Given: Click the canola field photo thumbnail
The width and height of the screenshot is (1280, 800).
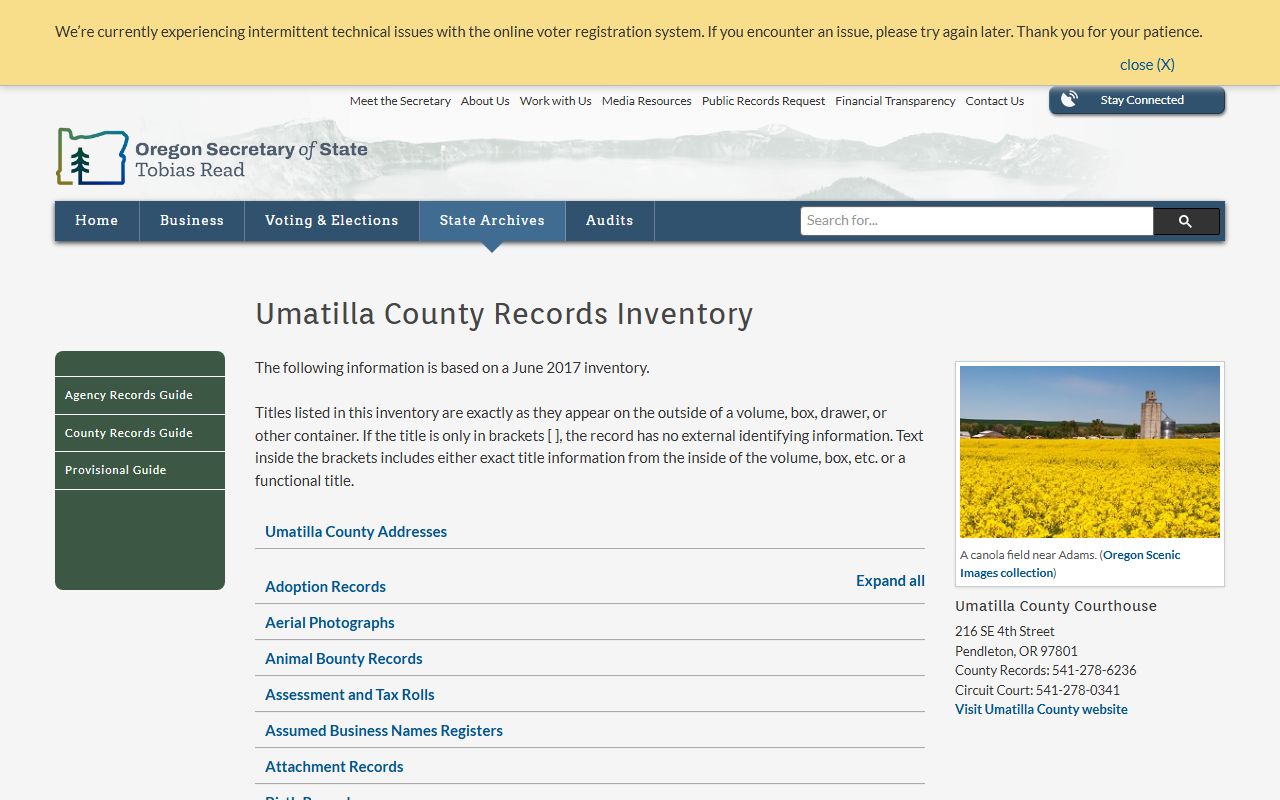Looking at the screenshot, I should click(x=1090, y=452).
